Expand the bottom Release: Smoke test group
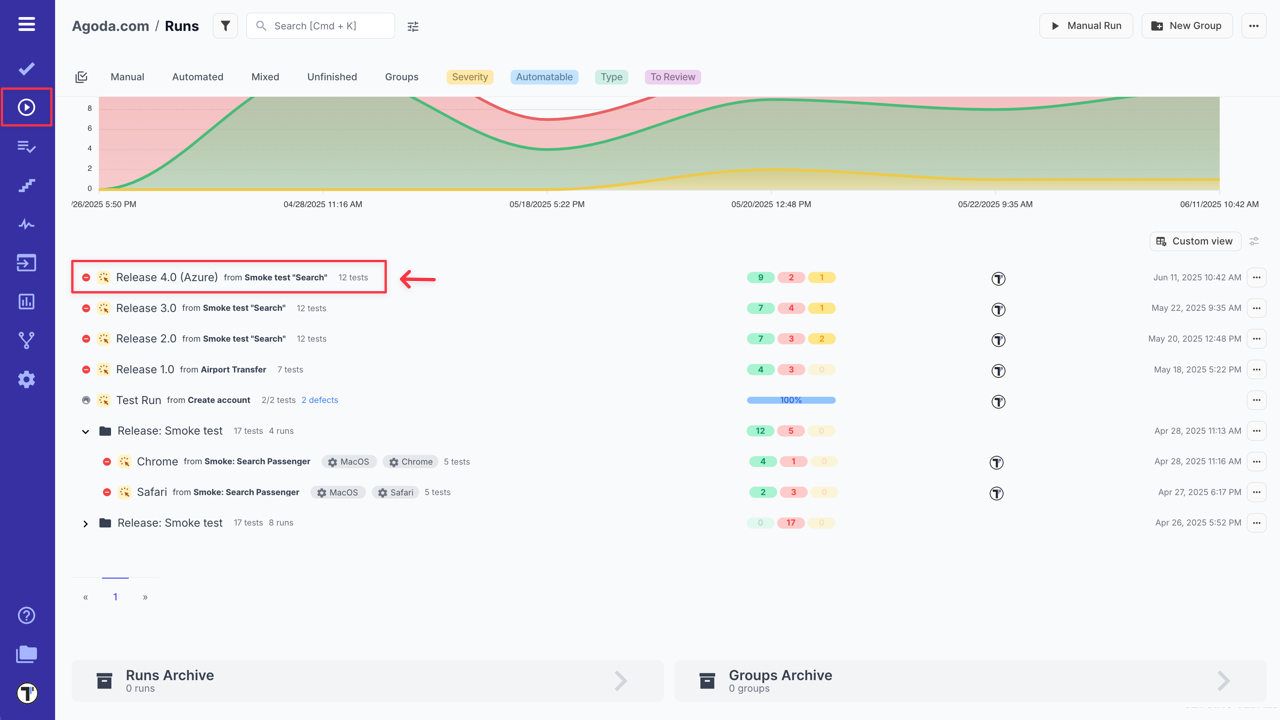The height and width of the screenshot is (720, 1280). point(85,523)
